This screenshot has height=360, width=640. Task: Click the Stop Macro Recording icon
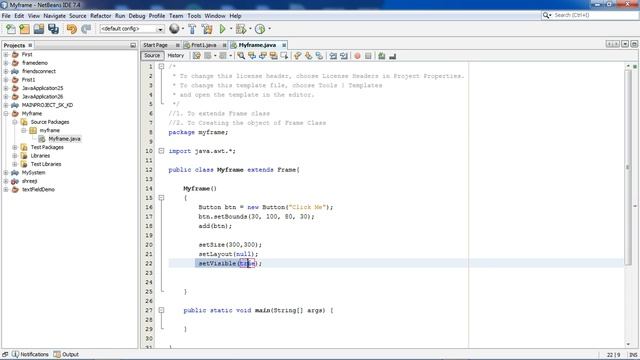pos(368,56)
